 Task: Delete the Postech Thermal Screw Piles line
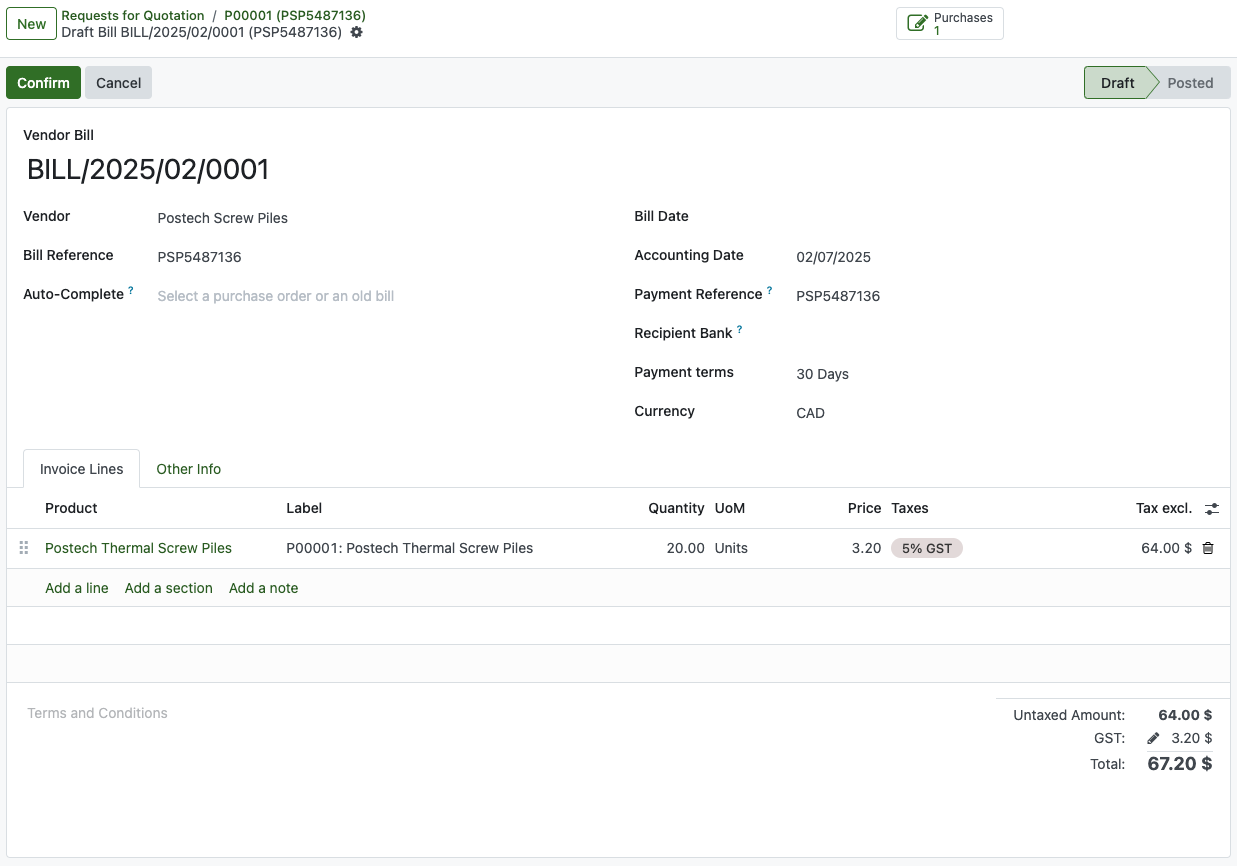pos(1208,548)
